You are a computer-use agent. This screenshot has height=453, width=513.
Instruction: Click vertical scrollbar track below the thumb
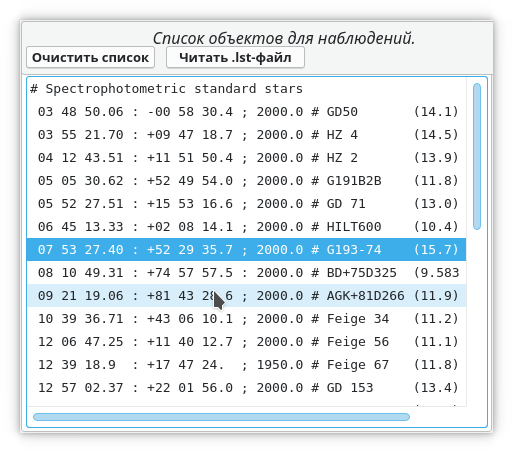coord(477,317)
